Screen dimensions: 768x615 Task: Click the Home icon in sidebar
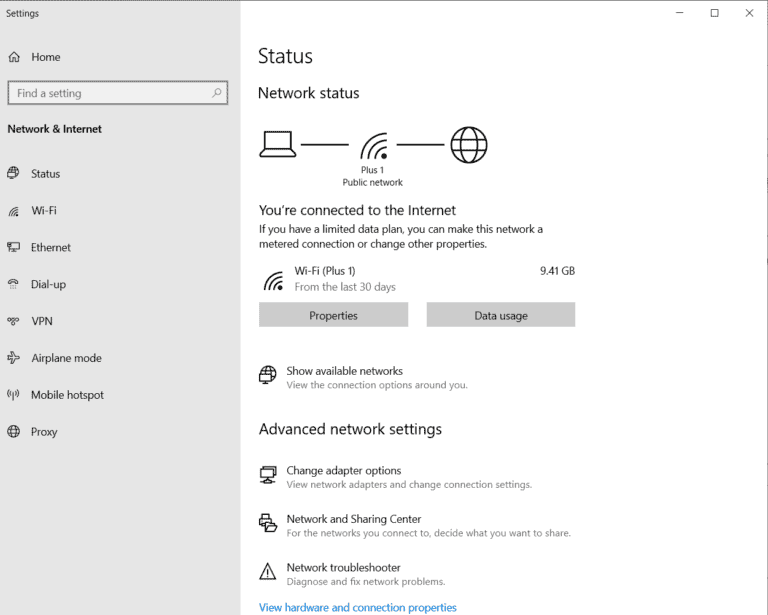[x=14, y=57]
